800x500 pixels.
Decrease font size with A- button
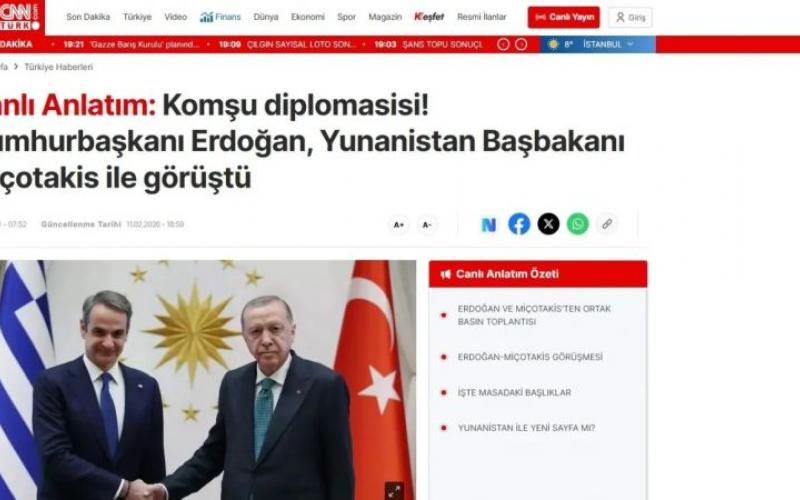click(x=427, y=224)
